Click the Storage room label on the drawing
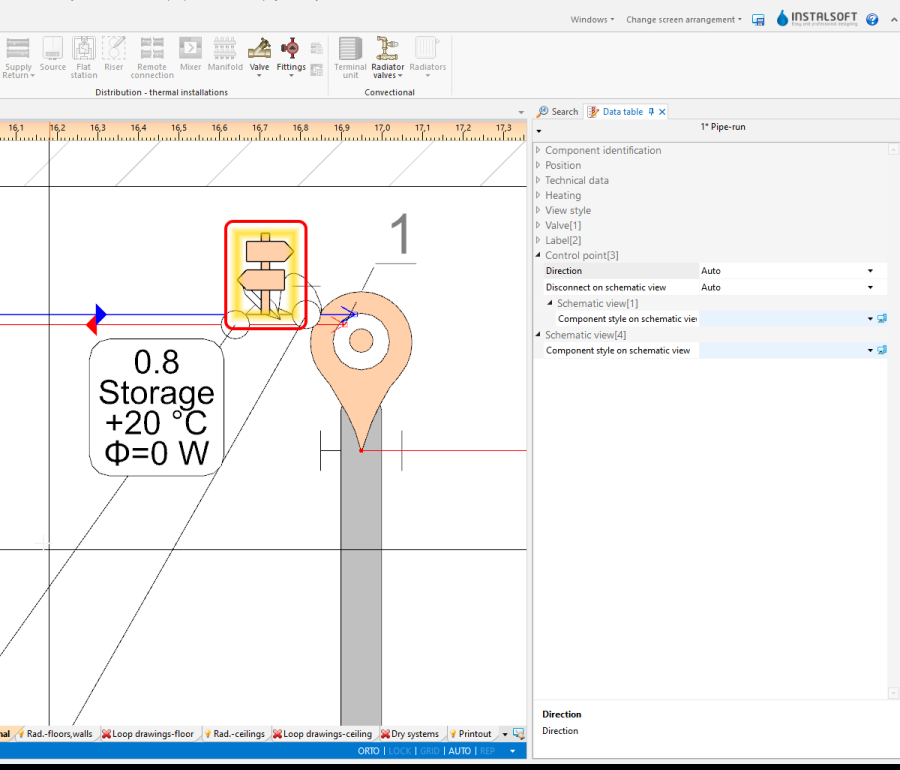 (x=156, y=407)
